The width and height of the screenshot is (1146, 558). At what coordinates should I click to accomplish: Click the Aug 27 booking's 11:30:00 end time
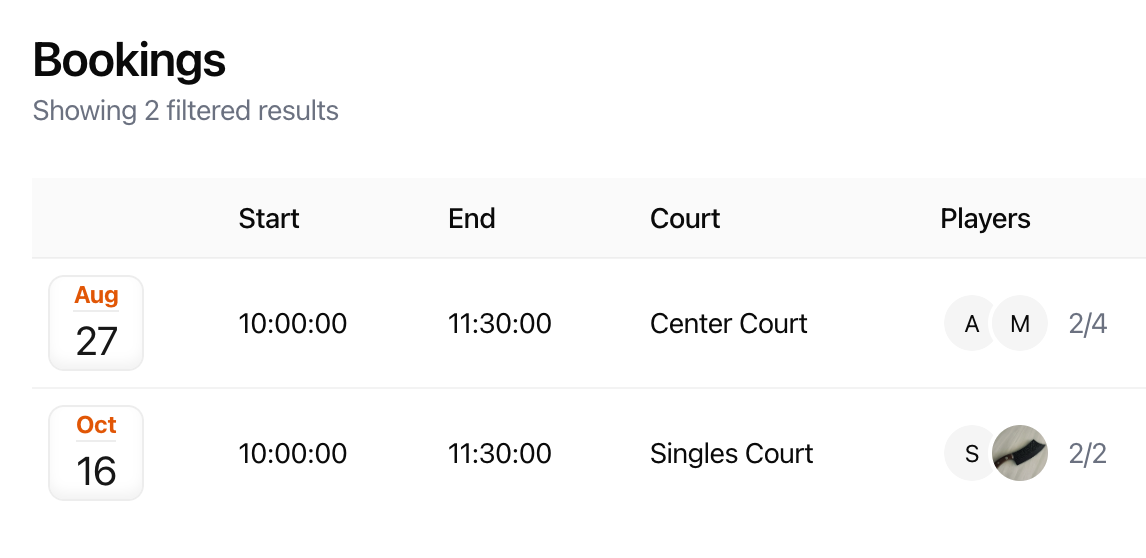pos(500,324)
